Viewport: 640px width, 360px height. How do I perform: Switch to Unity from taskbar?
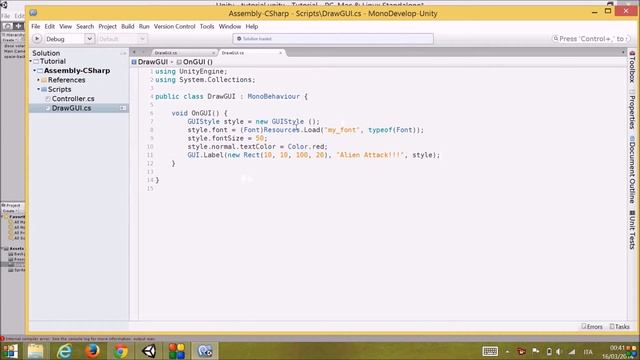[149, 351]
